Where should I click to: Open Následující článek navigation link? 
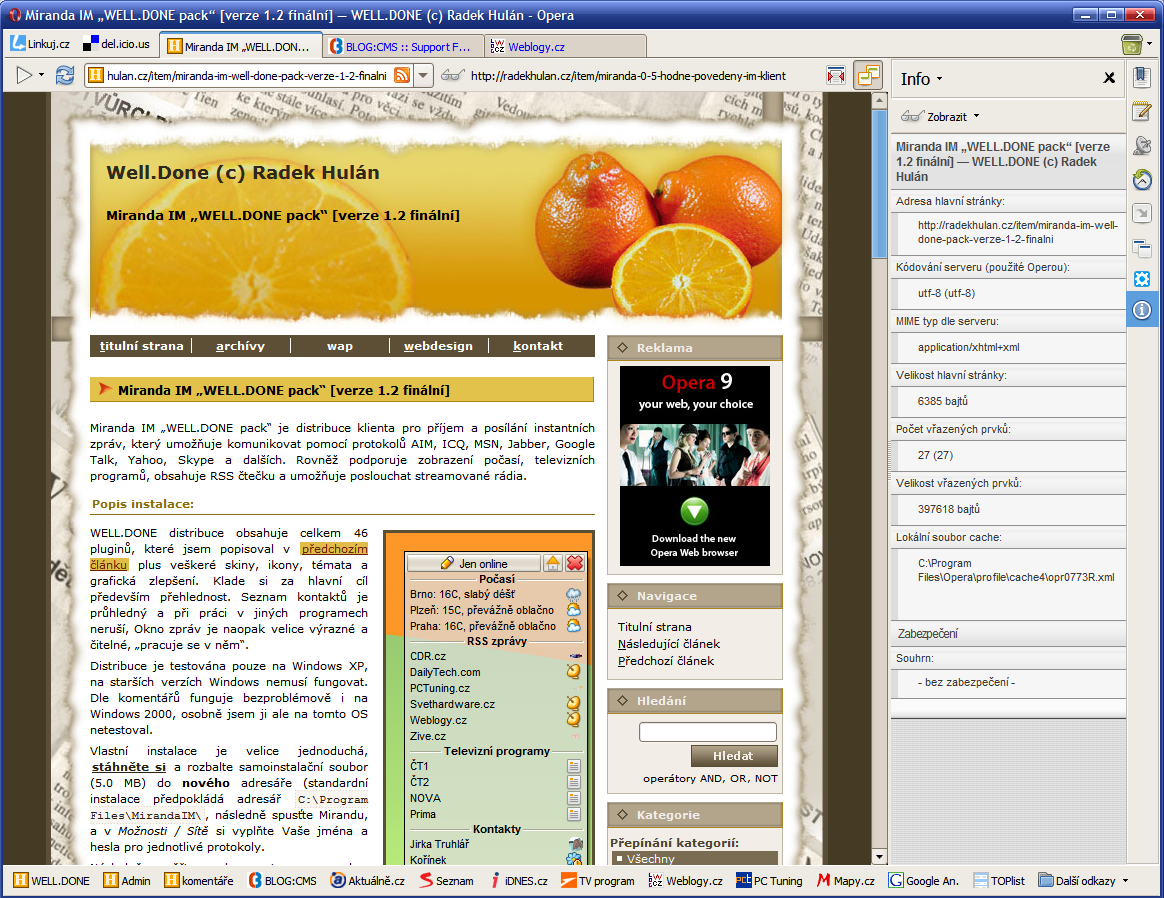point(668,644)
